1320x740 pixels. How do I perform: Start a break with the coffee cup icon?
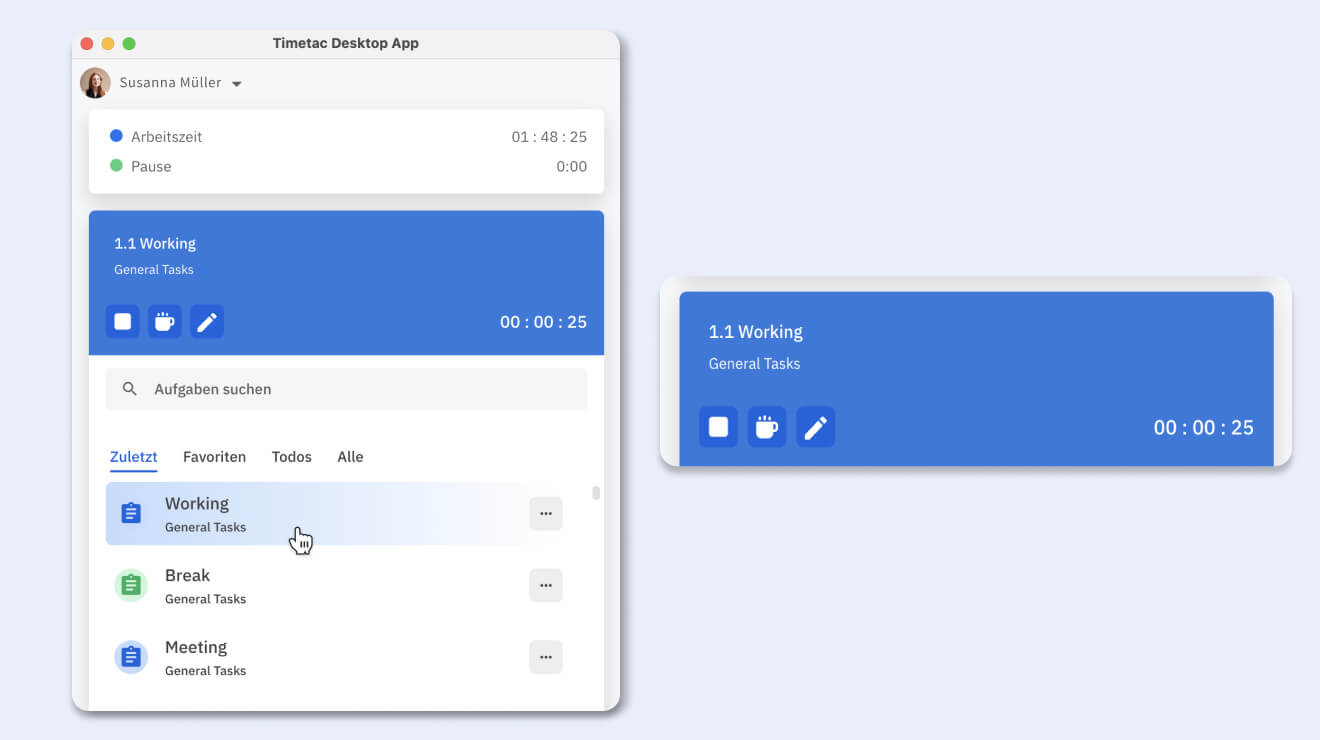coord(165,322)
